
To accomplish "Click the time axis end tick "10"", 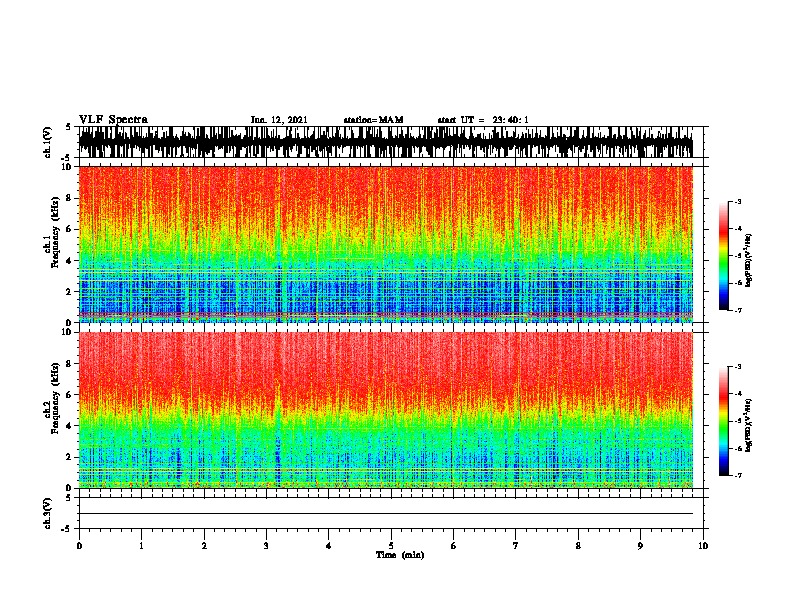I will coord(703,546).
